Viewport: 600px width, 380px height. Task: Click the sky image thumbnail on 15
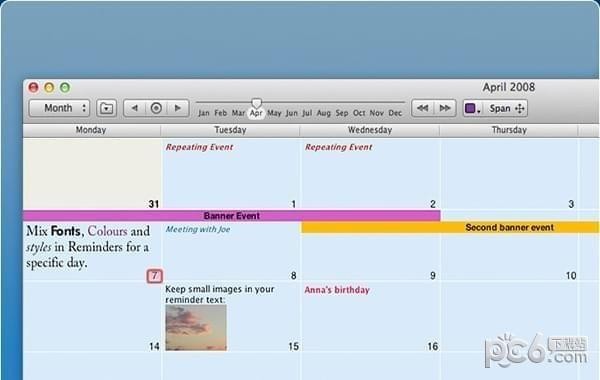tap(196, 328)
